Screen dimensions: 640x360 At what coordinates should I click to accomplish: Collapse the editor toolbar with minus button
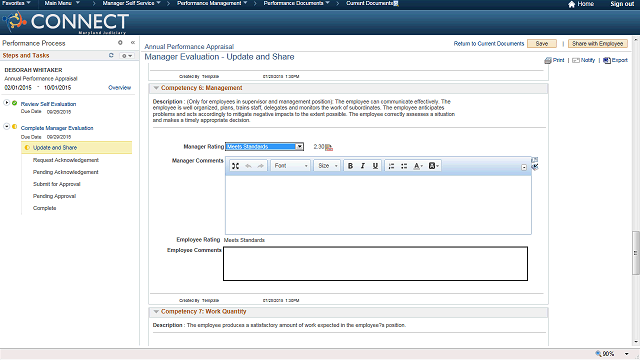[x=524, y=167]
